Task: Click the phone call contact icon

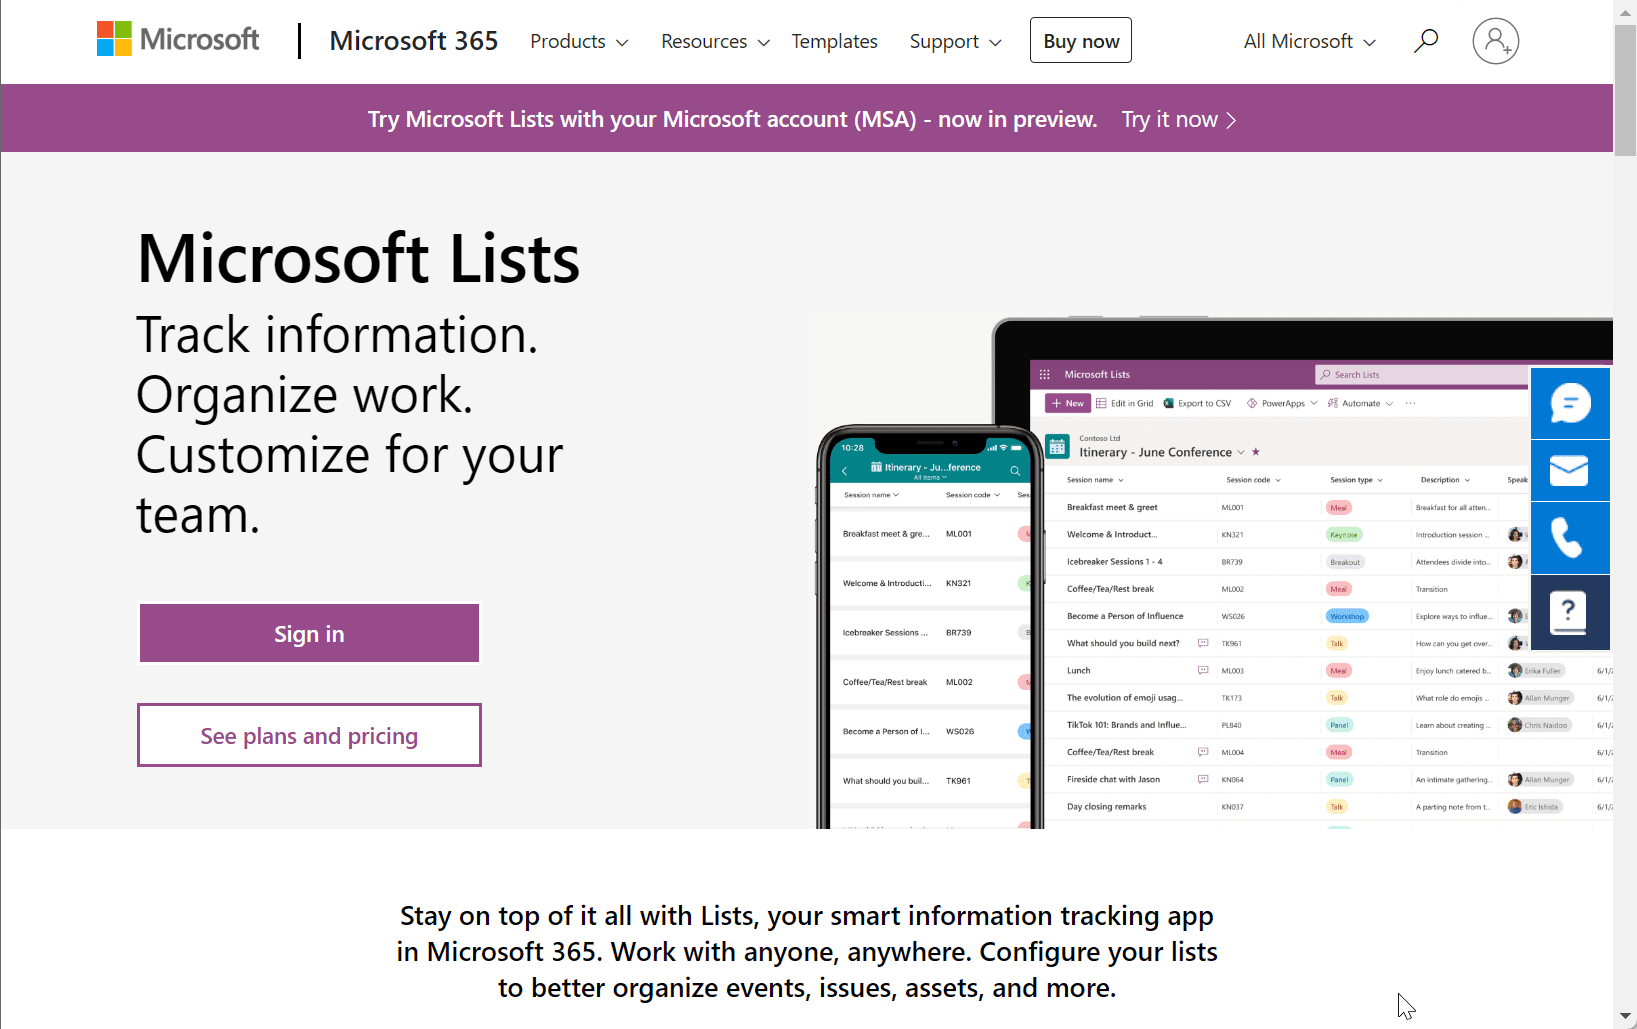Action: point(1570,538)
